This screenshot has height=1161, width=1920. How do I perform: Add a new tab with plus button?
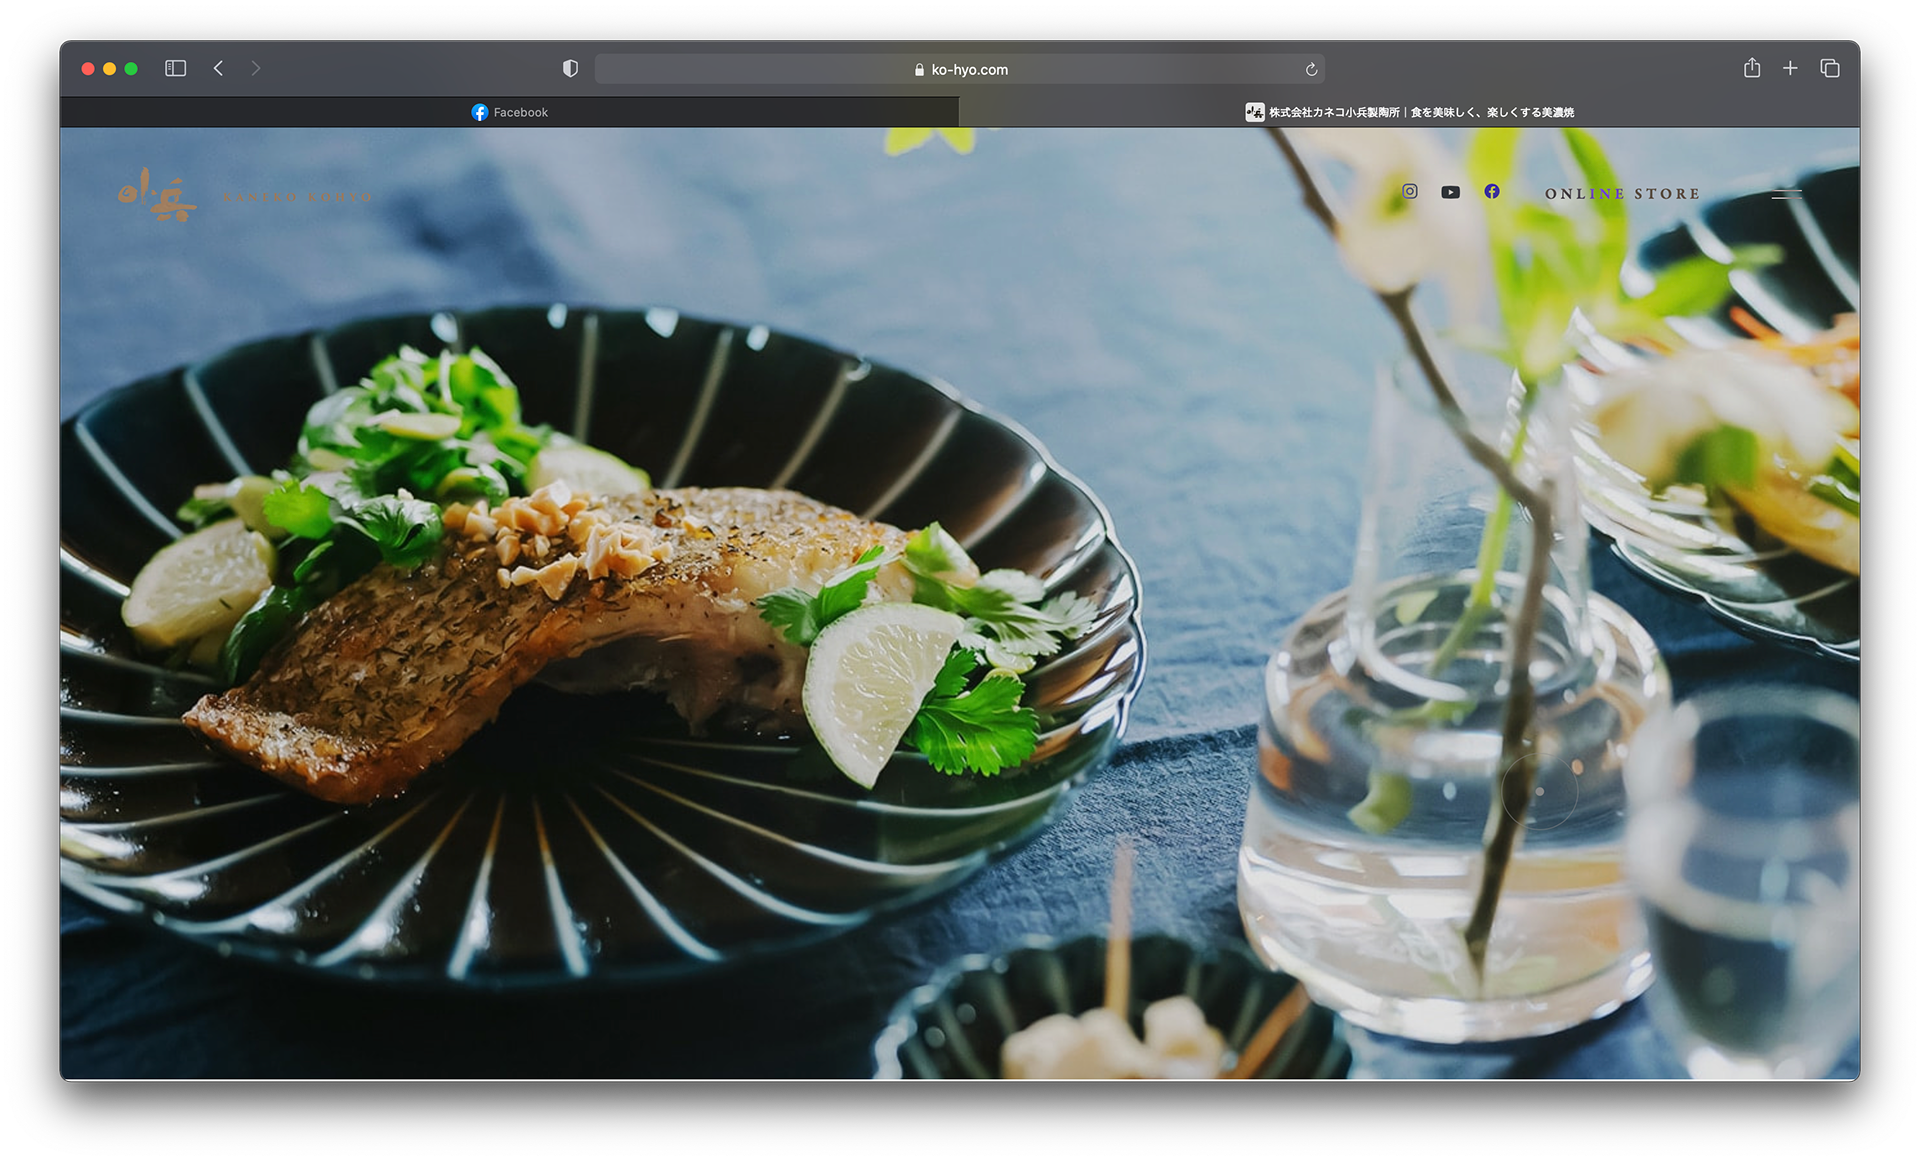[1790, 68]
